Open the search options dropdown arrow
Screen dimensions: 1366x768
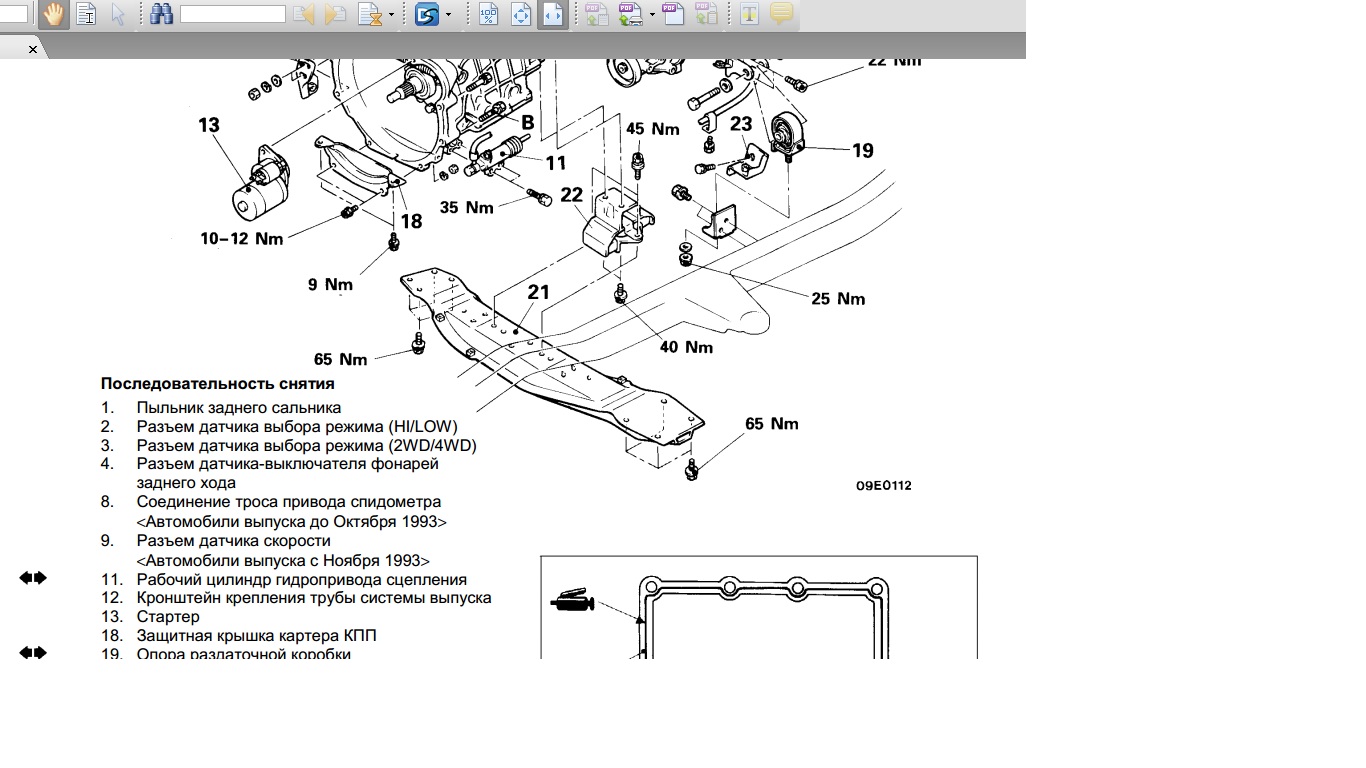(x=391, y=15)
